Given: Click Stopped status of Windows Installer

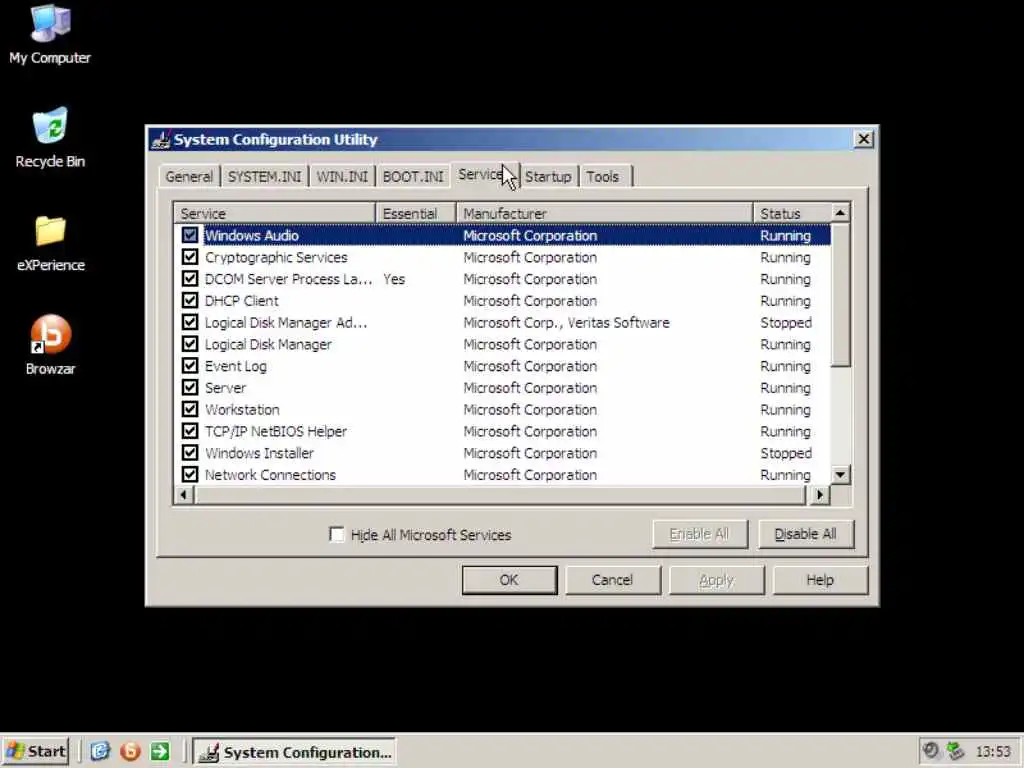Looking at the screenshot, I should pyautogui.click(x=786, y=453).
